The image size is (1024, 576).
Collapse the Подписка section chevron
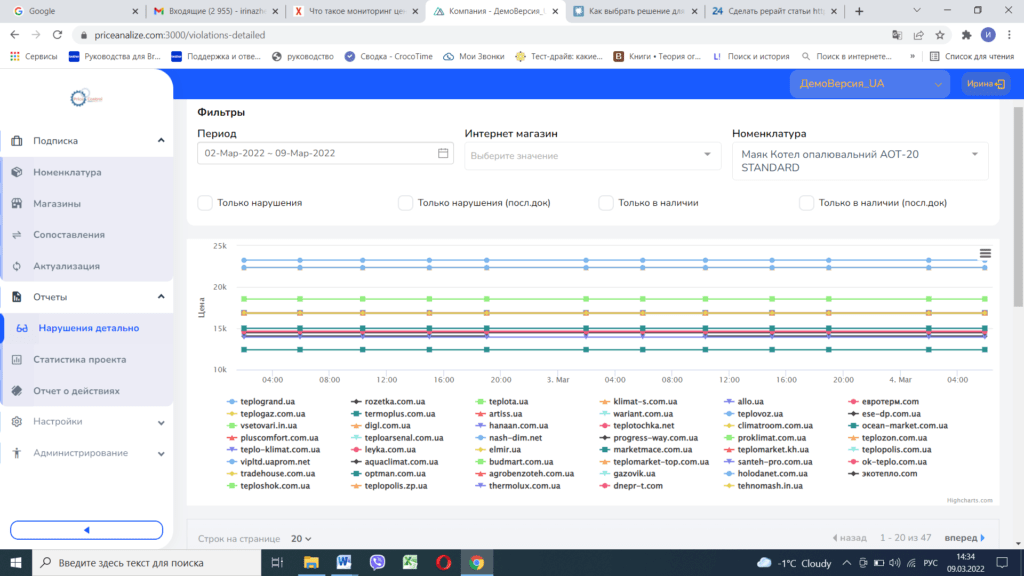(161, 140)
